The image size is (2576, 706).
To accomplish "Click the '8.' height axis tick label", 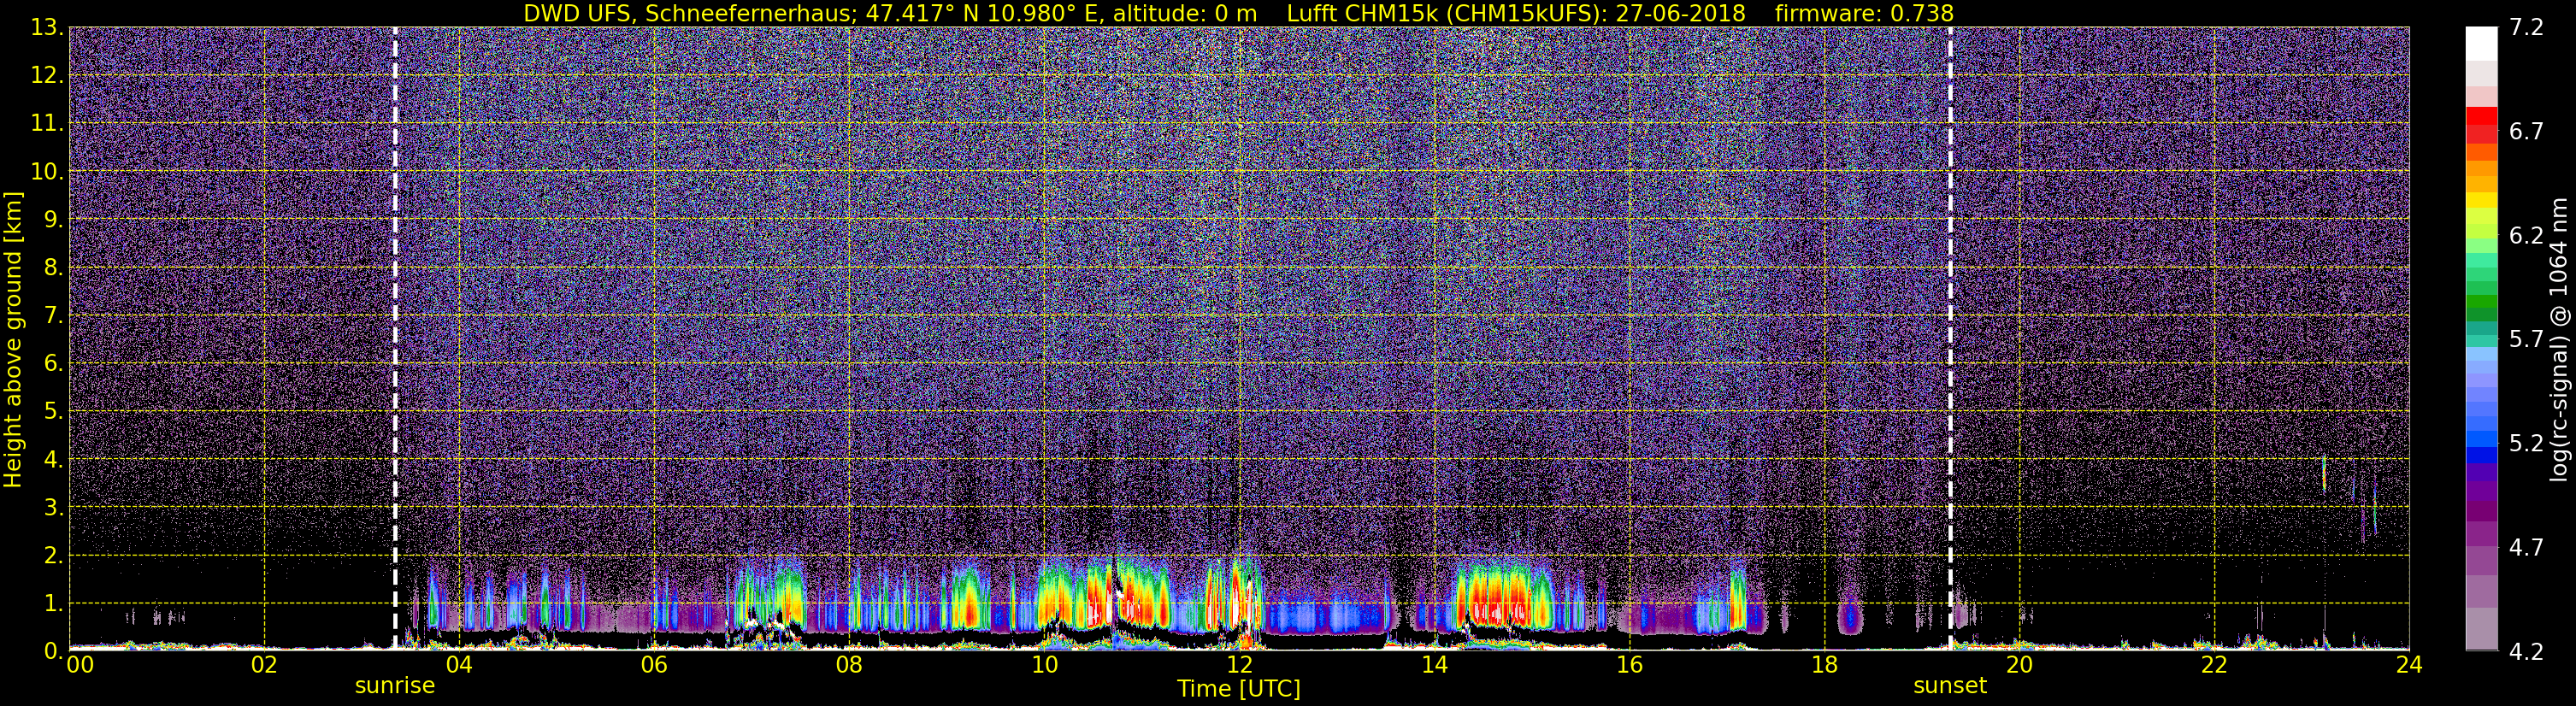I will 53,267.
